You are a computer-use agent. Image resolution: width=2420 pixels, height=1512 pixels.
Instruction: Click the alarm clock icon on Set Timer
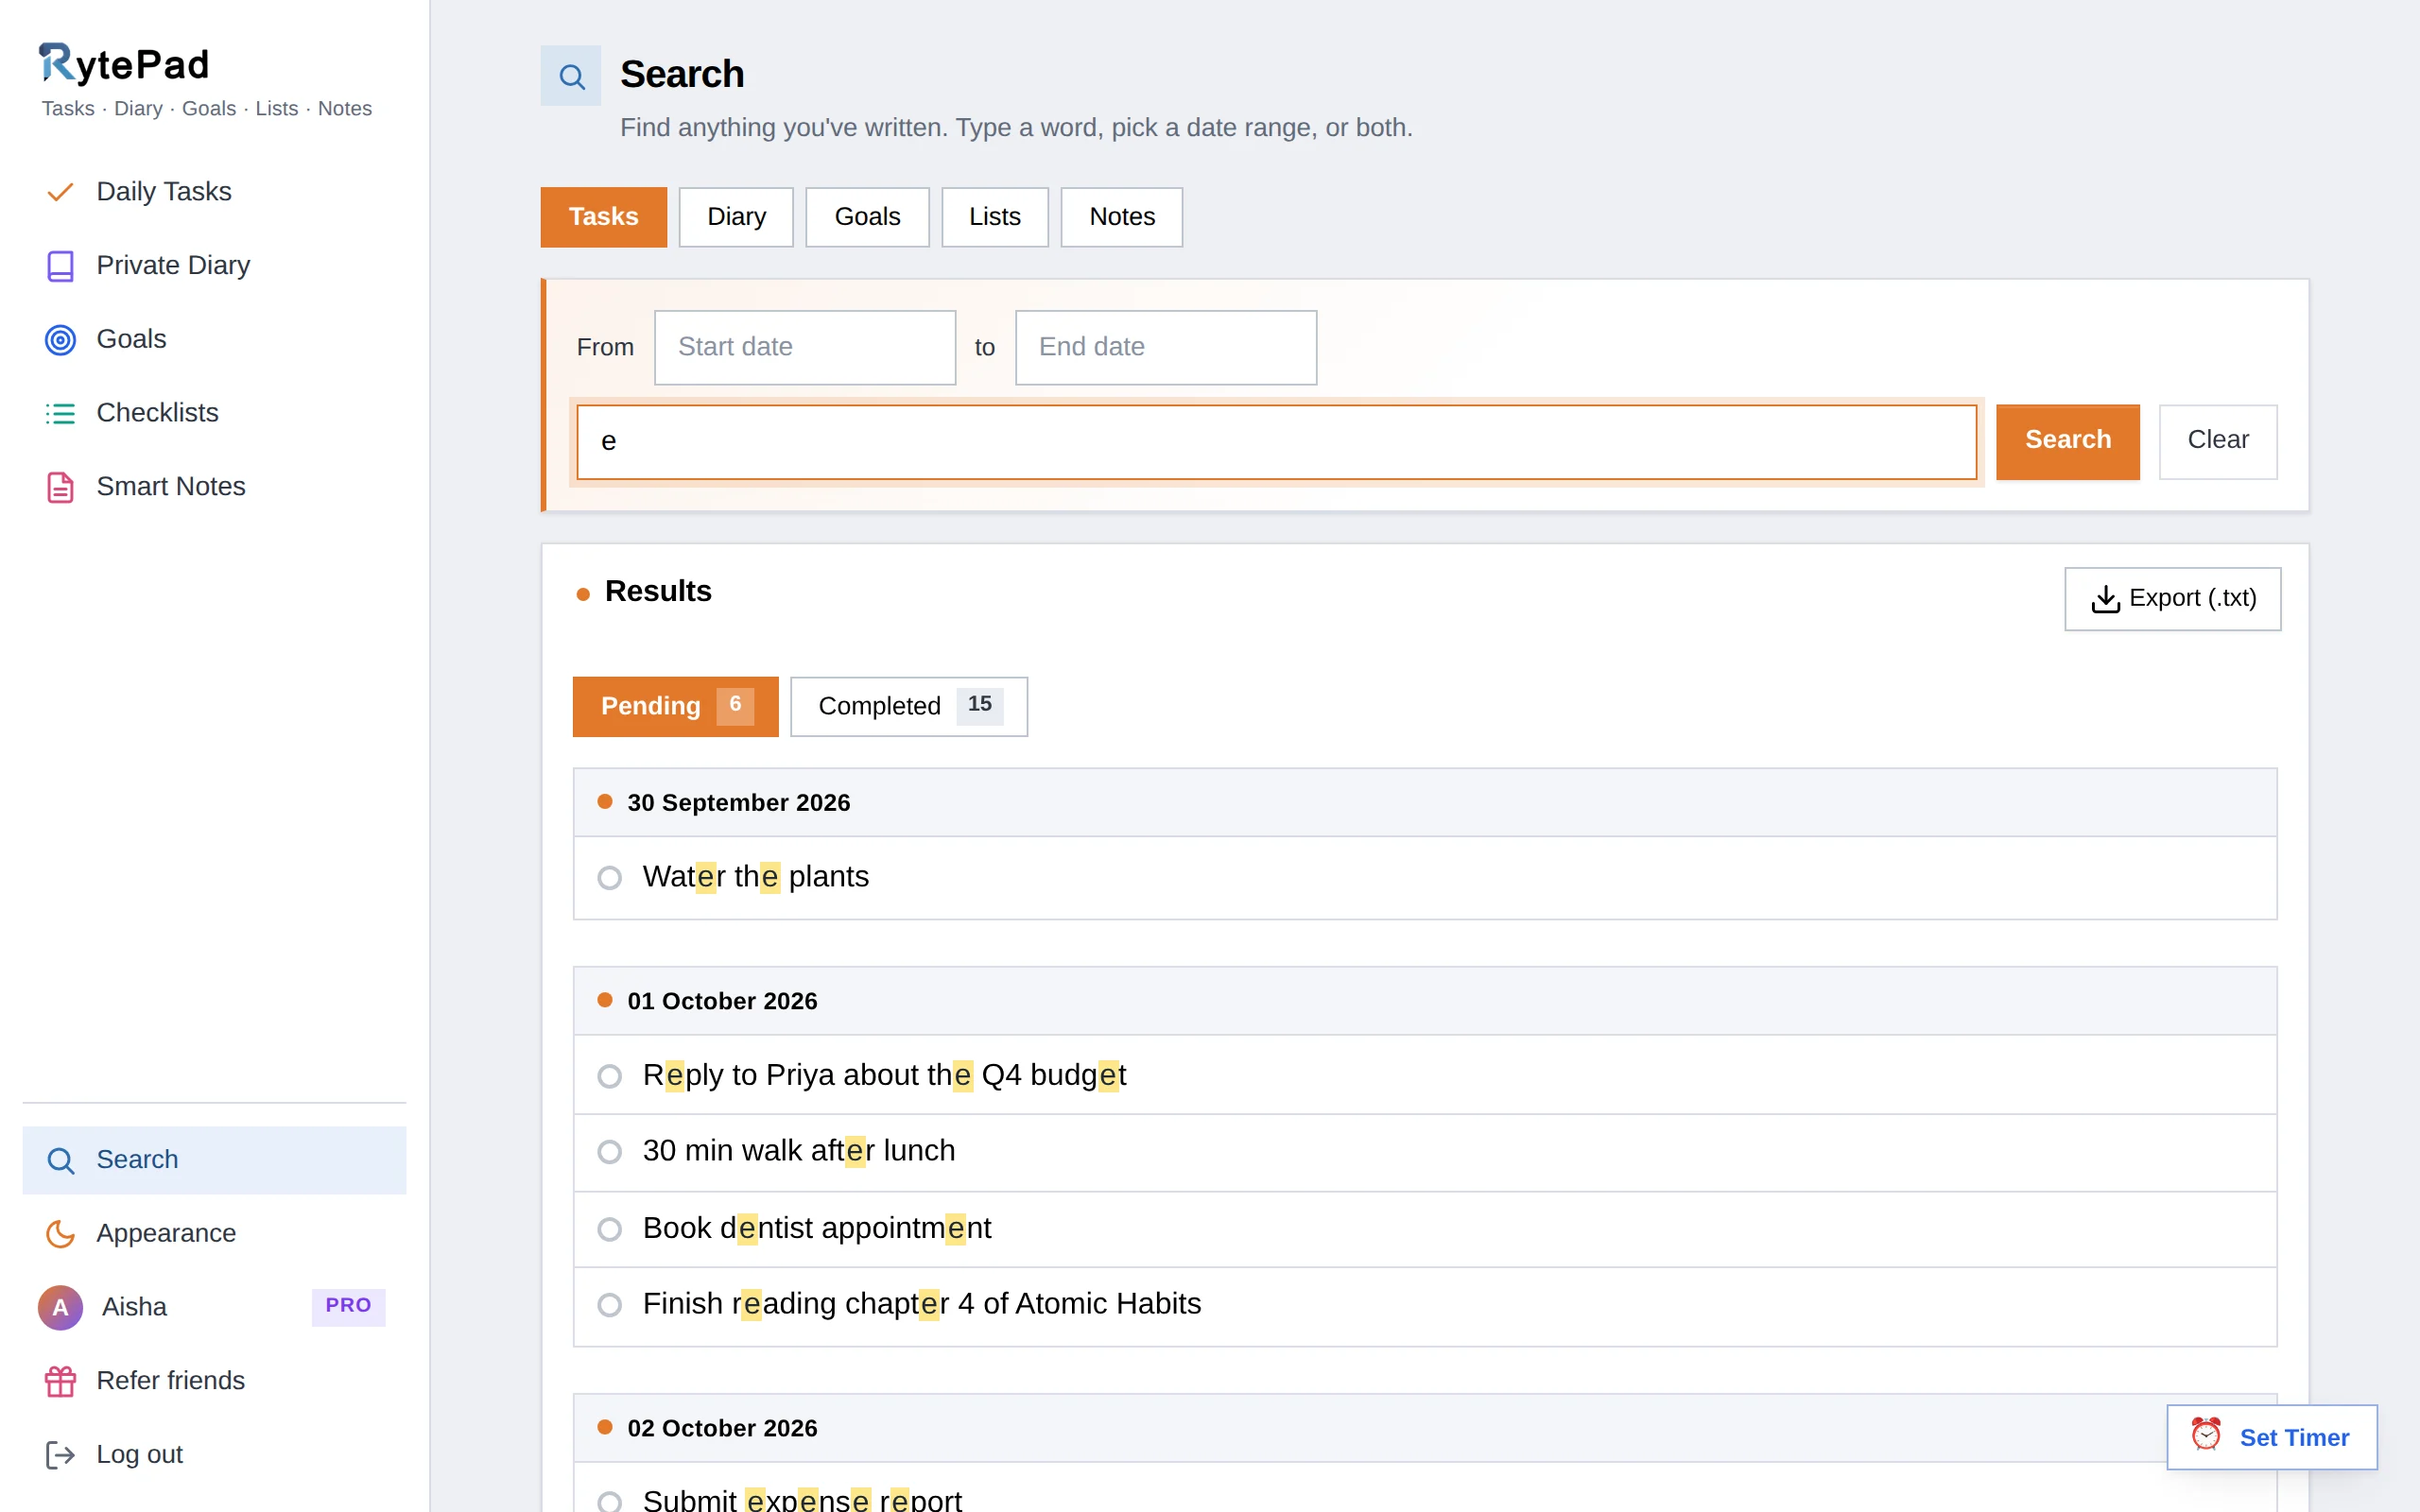[2206, 1435]
